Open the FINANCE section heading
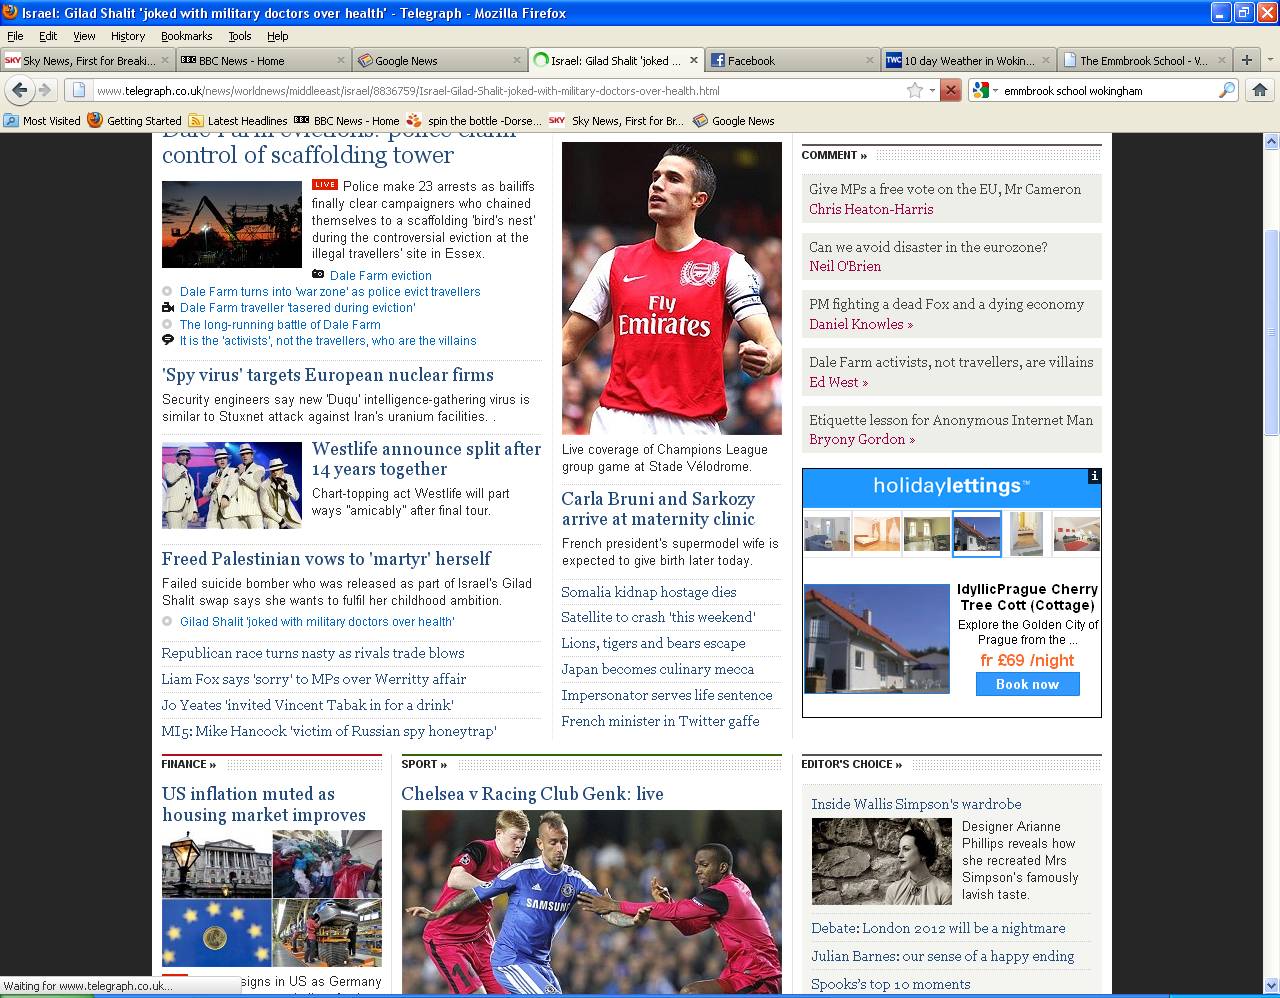1280x998 pixels. coord(189,764)
